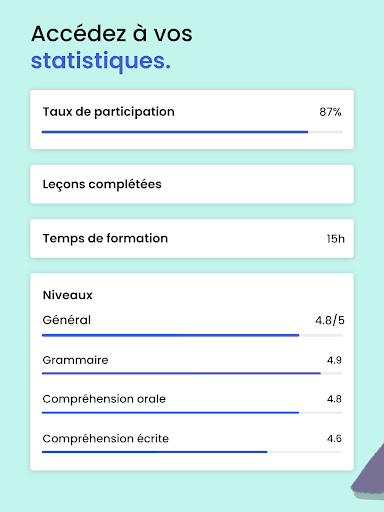384x512 pixels.
Task: Select the Grammaire level row
Action: click(192, 365)
